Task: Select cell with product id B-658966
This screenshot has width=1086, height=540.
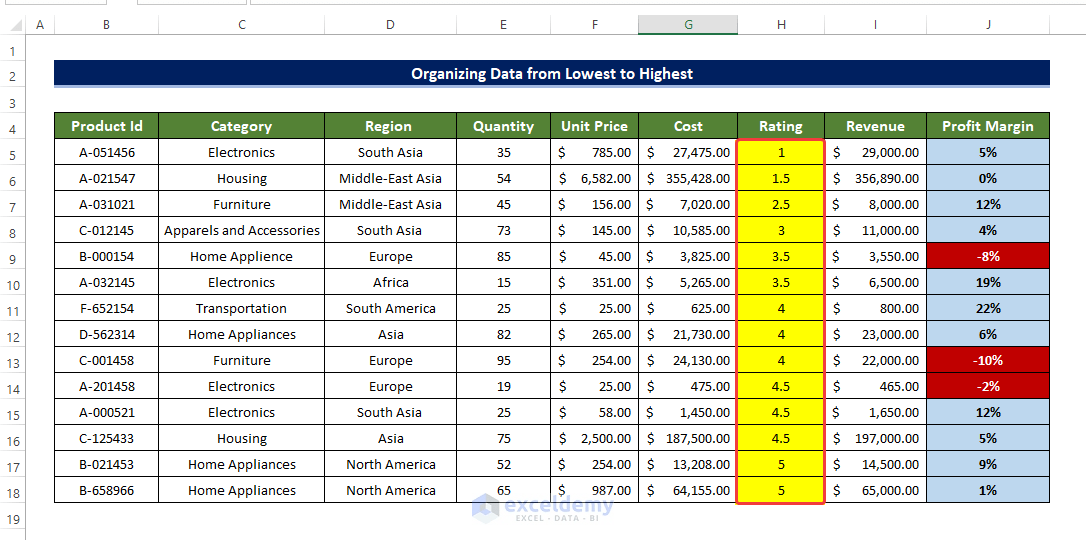Action: click(107, 490)
